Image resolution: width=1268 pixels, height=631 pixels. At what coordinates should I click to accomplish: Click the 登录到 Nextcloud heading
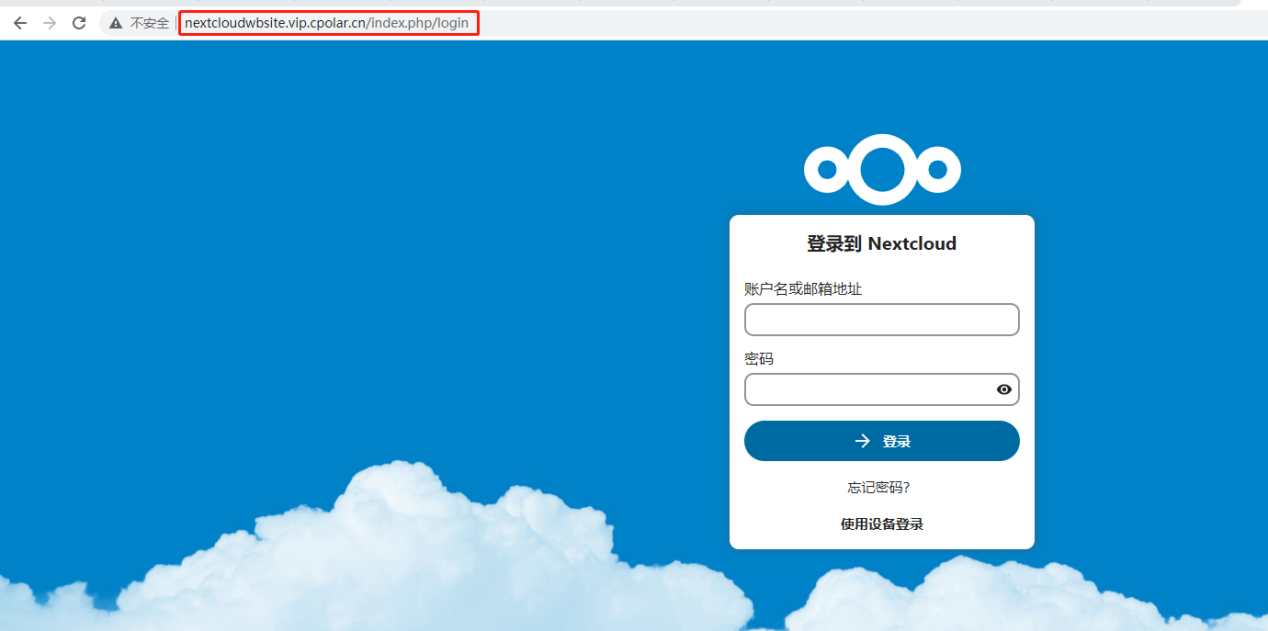point(881,243)
